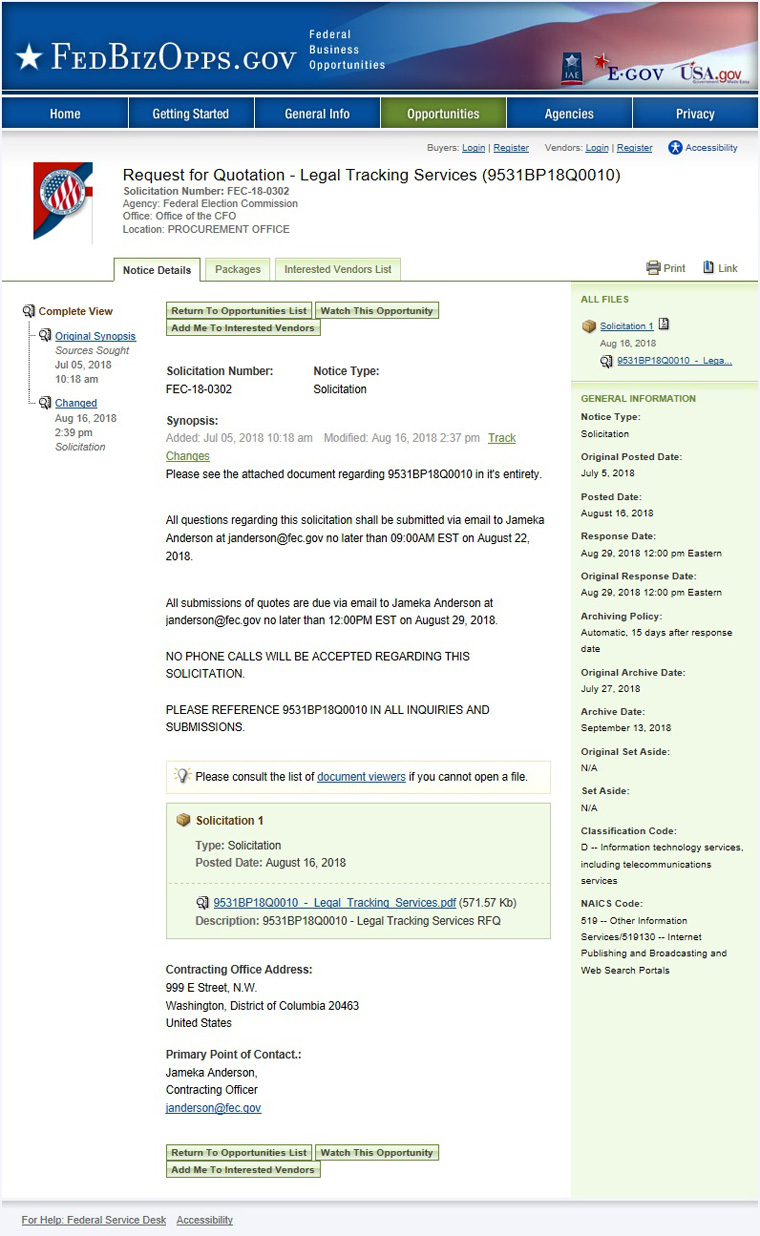Image resolution: width=760 pixels, height=1236 pixels.
Task: Click the Archive Date September 13, 2018 value
Action: tap(626, 728)
